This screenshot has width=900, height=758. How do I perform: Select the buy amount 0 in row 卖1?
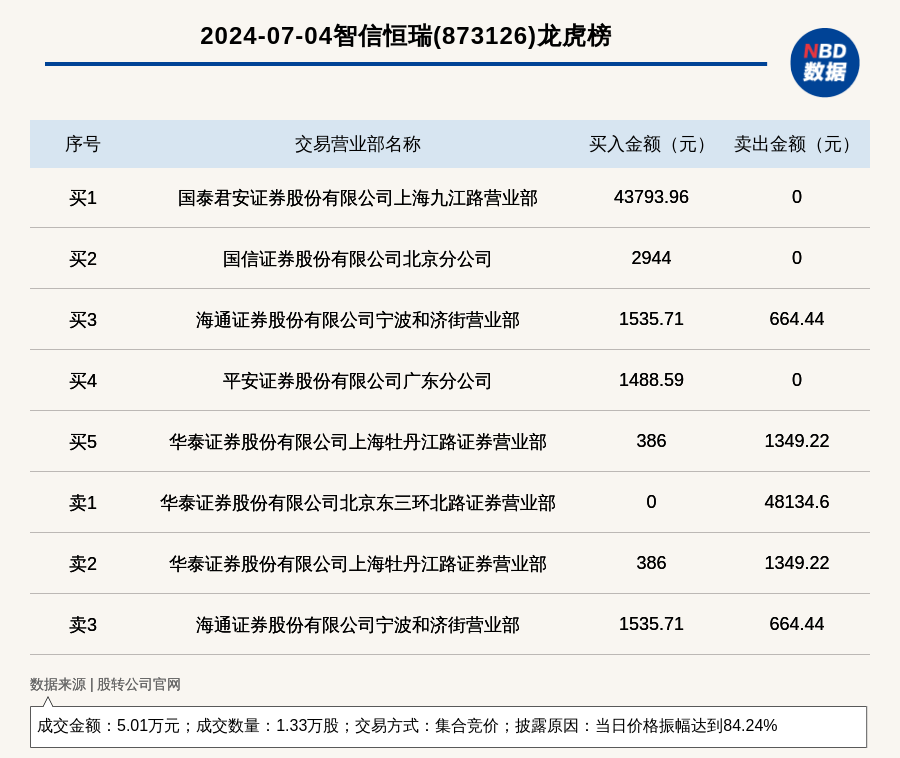coord(651,502)
